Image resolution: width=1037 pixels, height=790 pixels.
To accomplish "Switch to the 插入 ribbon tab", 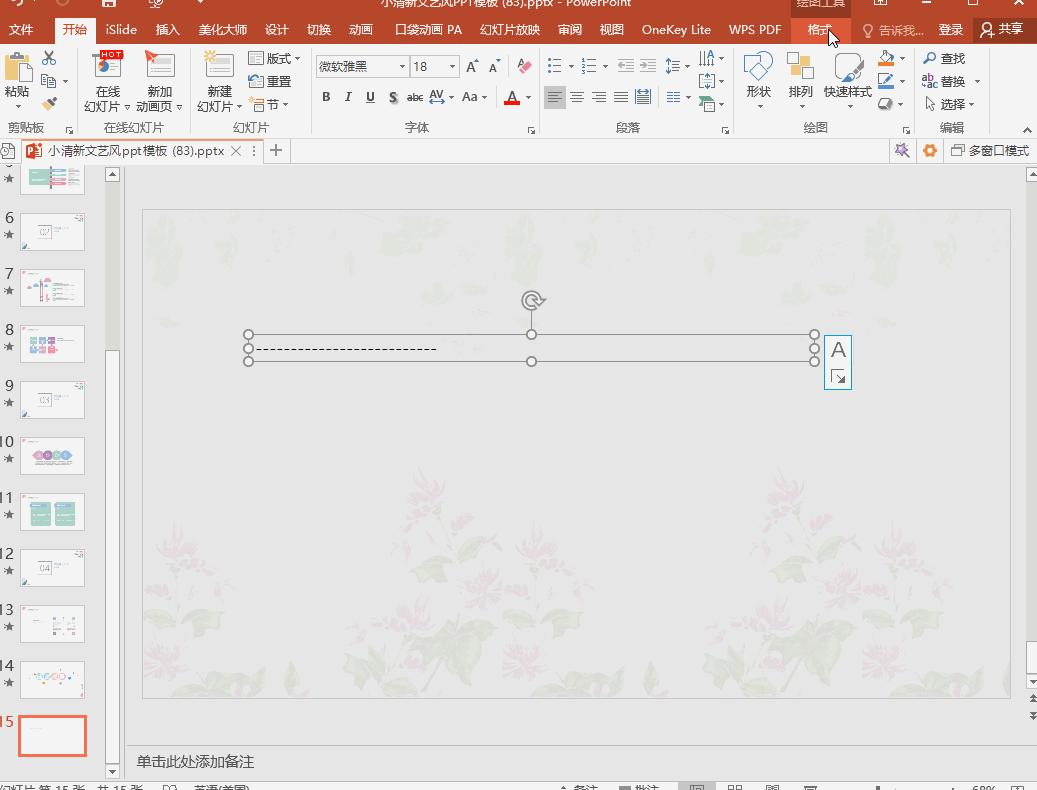I will 167,30.
